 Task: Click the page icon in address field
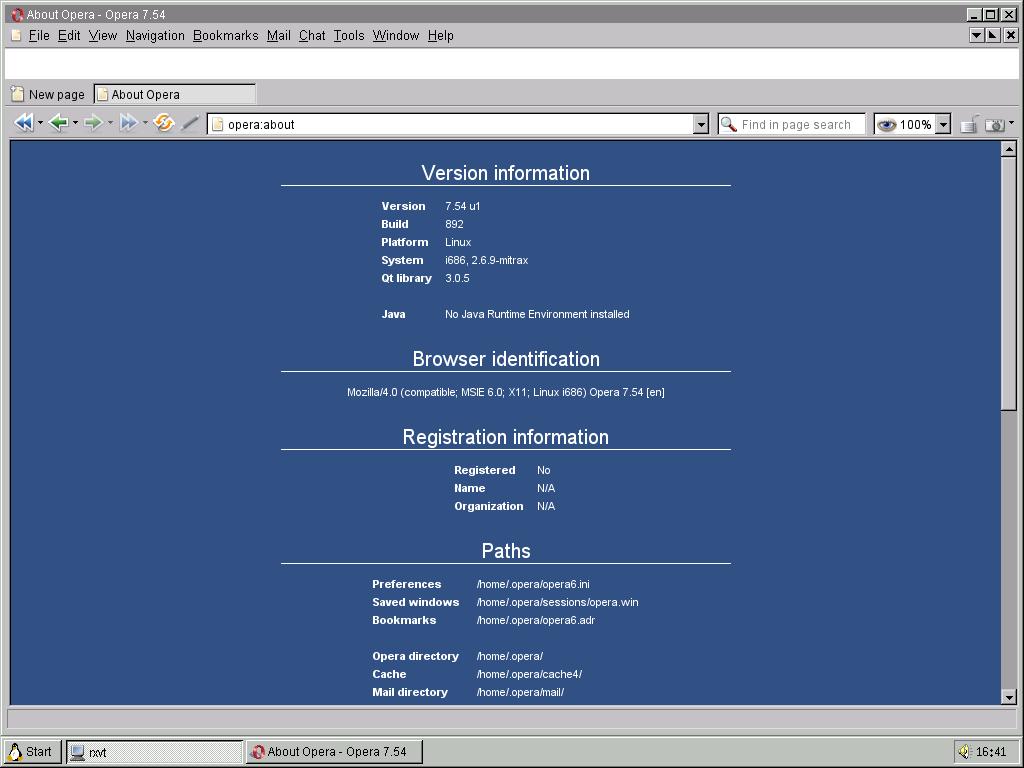(x=217, y=124)
